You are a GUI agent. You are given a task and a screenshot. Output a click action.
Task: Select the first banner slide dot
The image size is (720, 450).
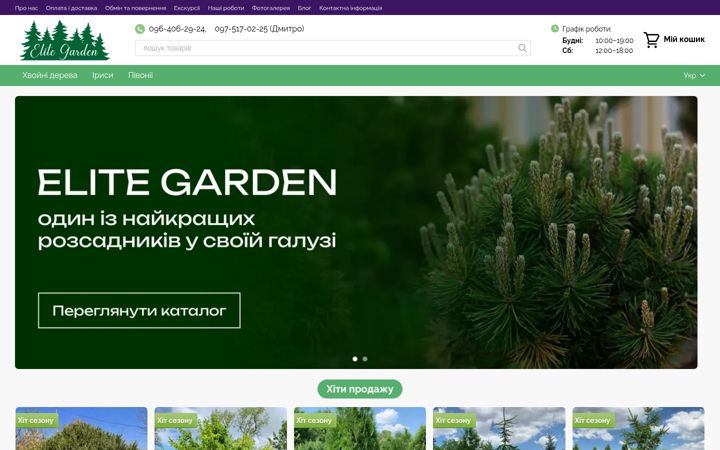pos(355,359)
